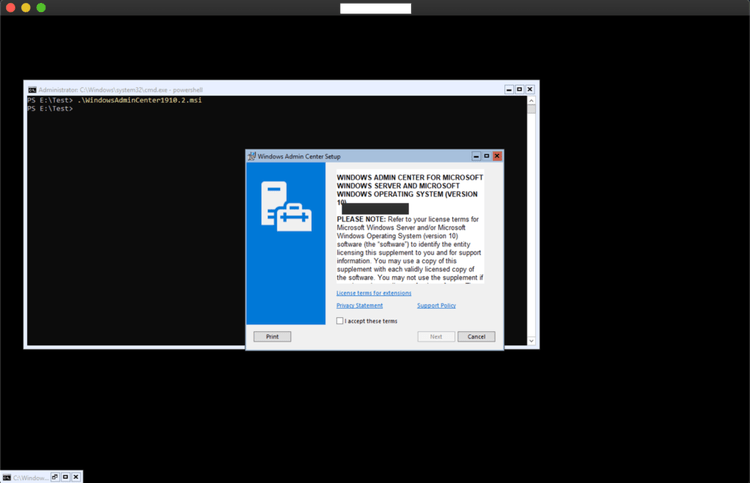
Task: Maximize the Administrator PowerShell window
Action: click(519, 89)
